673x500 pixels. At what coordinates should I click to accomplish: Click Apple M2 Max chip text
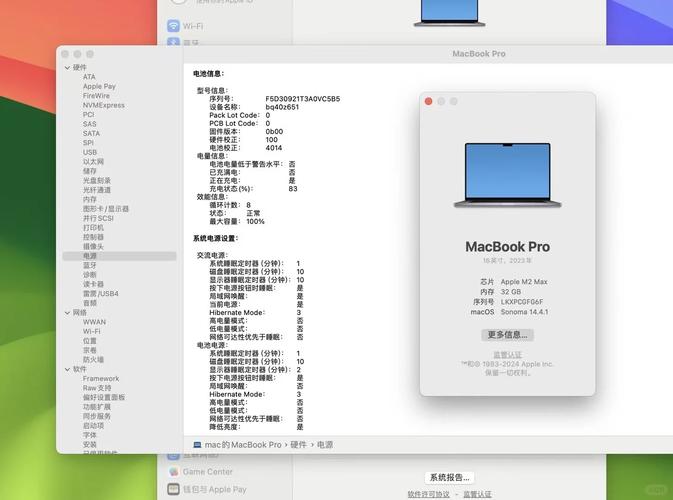coord(524,282)
